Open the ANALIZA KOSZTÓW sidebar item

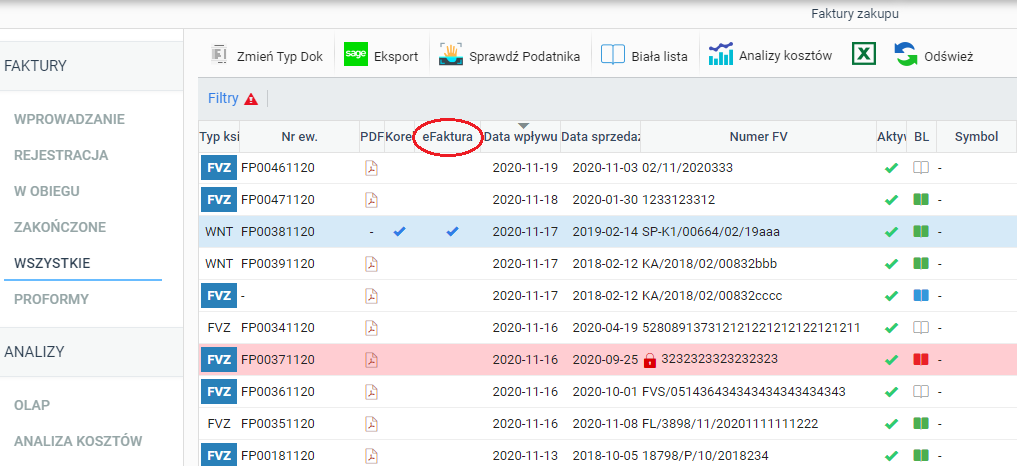coord(78,442)
